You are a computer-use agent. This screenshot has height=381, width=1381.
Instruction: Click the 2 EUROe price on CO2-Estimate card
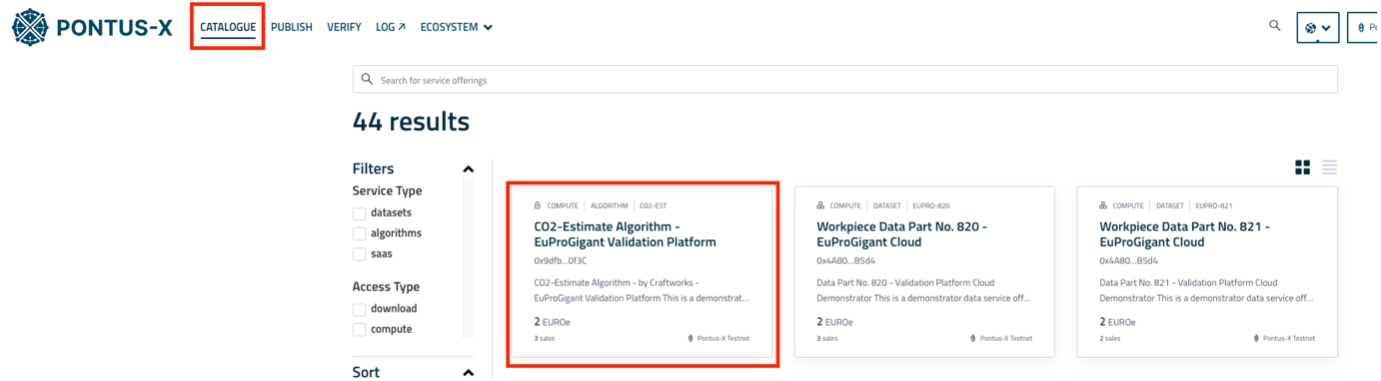point(552,322)
